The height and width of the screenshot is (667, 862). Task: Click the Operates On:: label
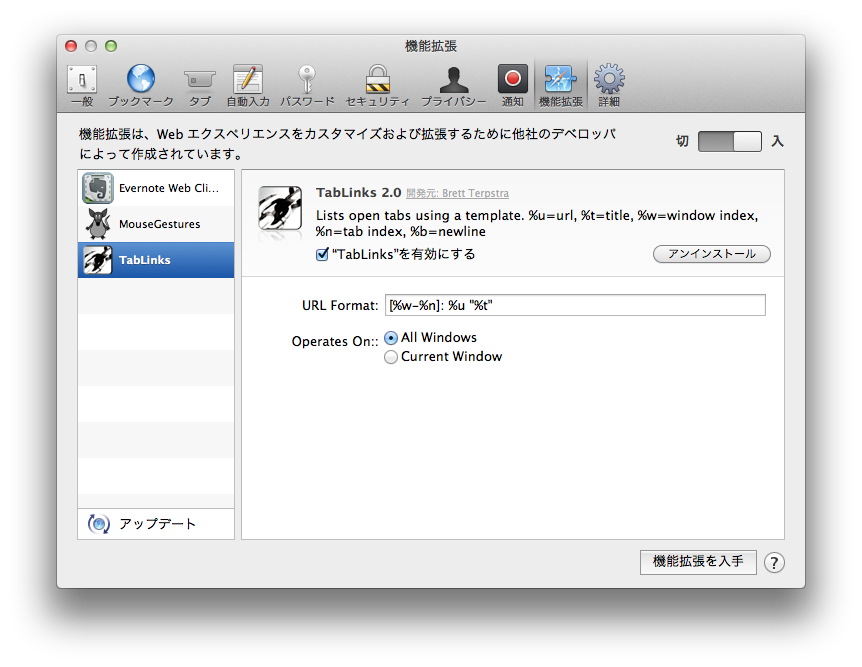(x=335, y=341)
